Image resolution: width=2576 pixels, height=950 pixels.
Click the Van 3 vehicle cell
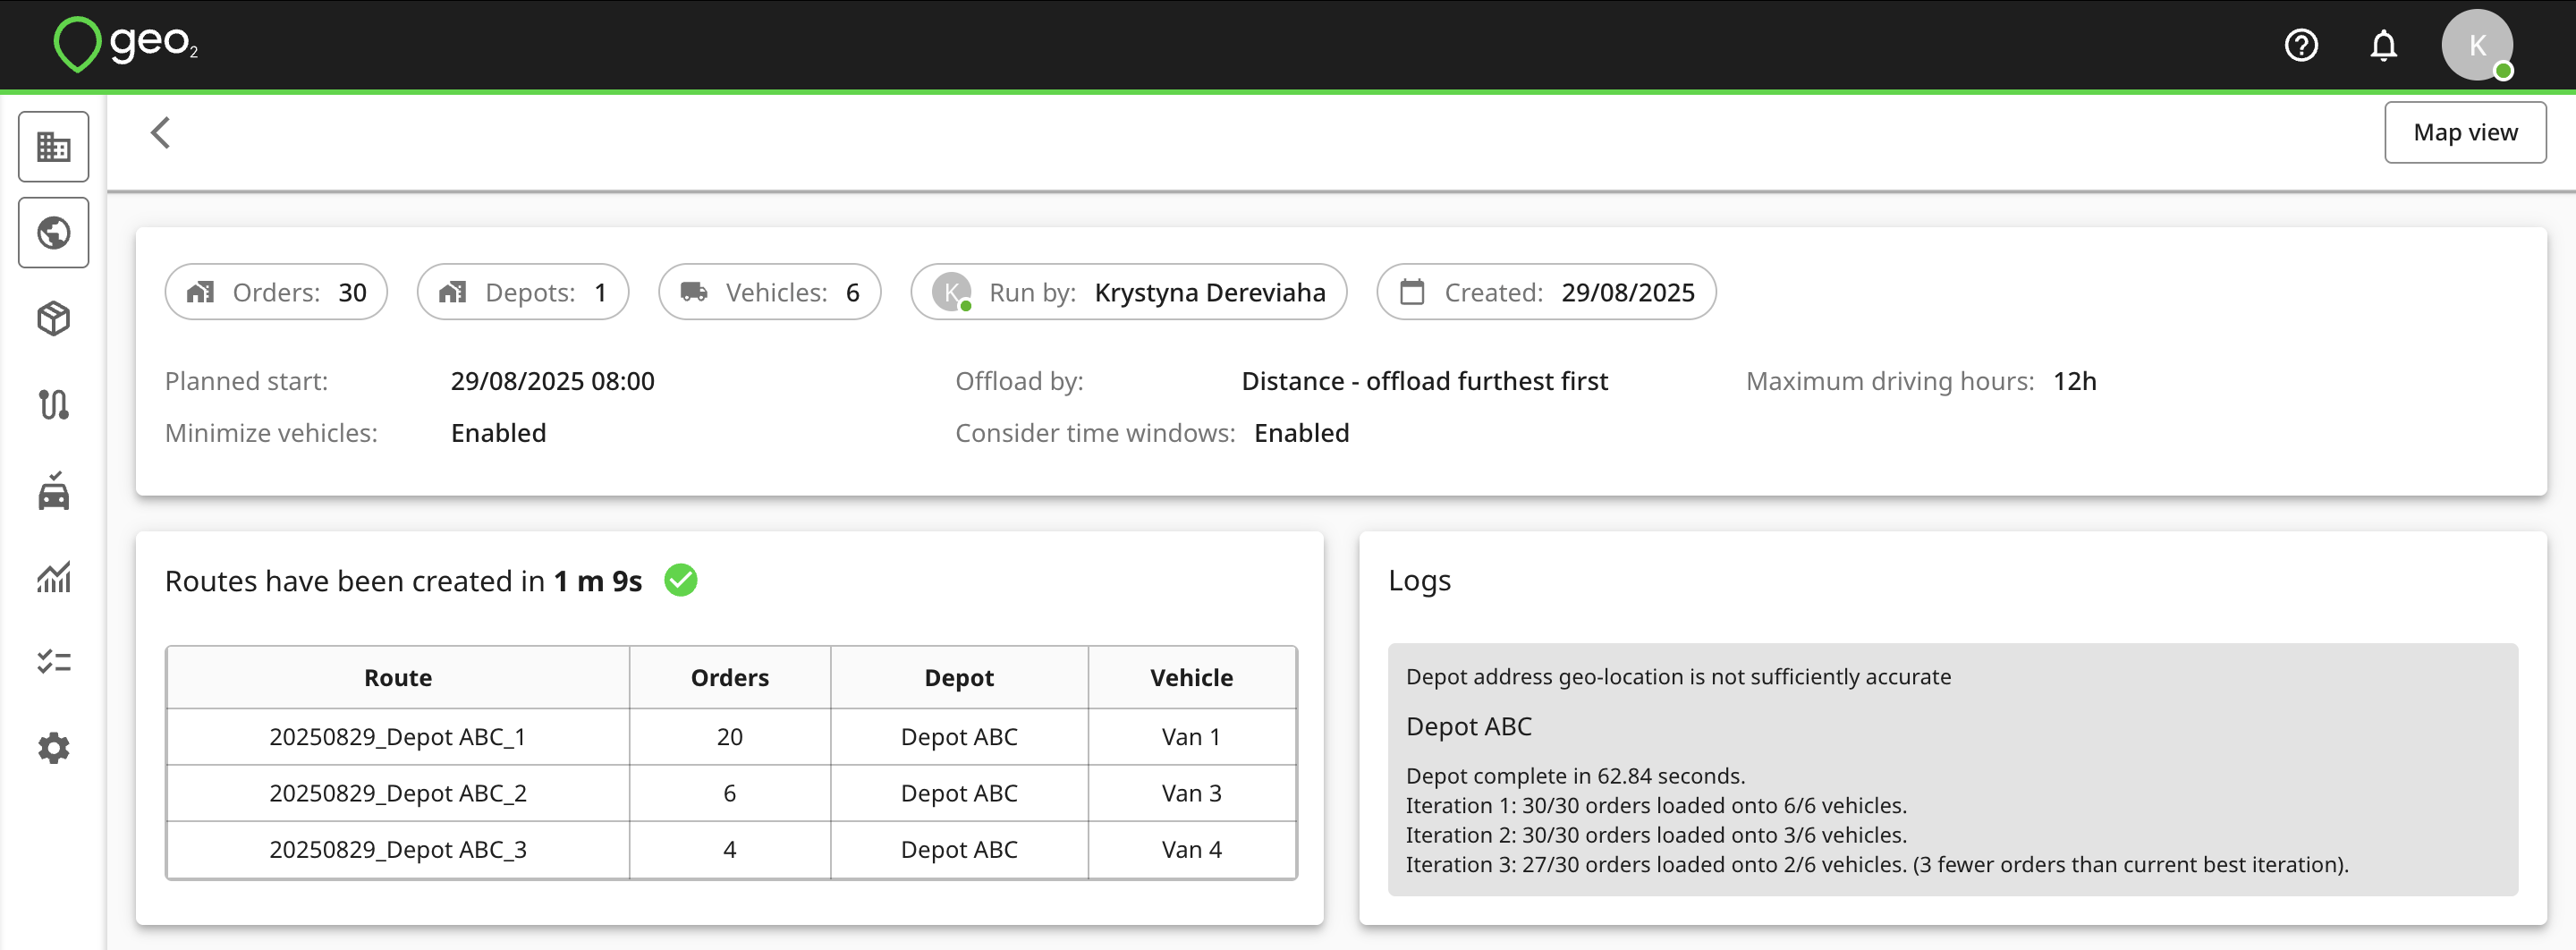[x=1192, y=793]
